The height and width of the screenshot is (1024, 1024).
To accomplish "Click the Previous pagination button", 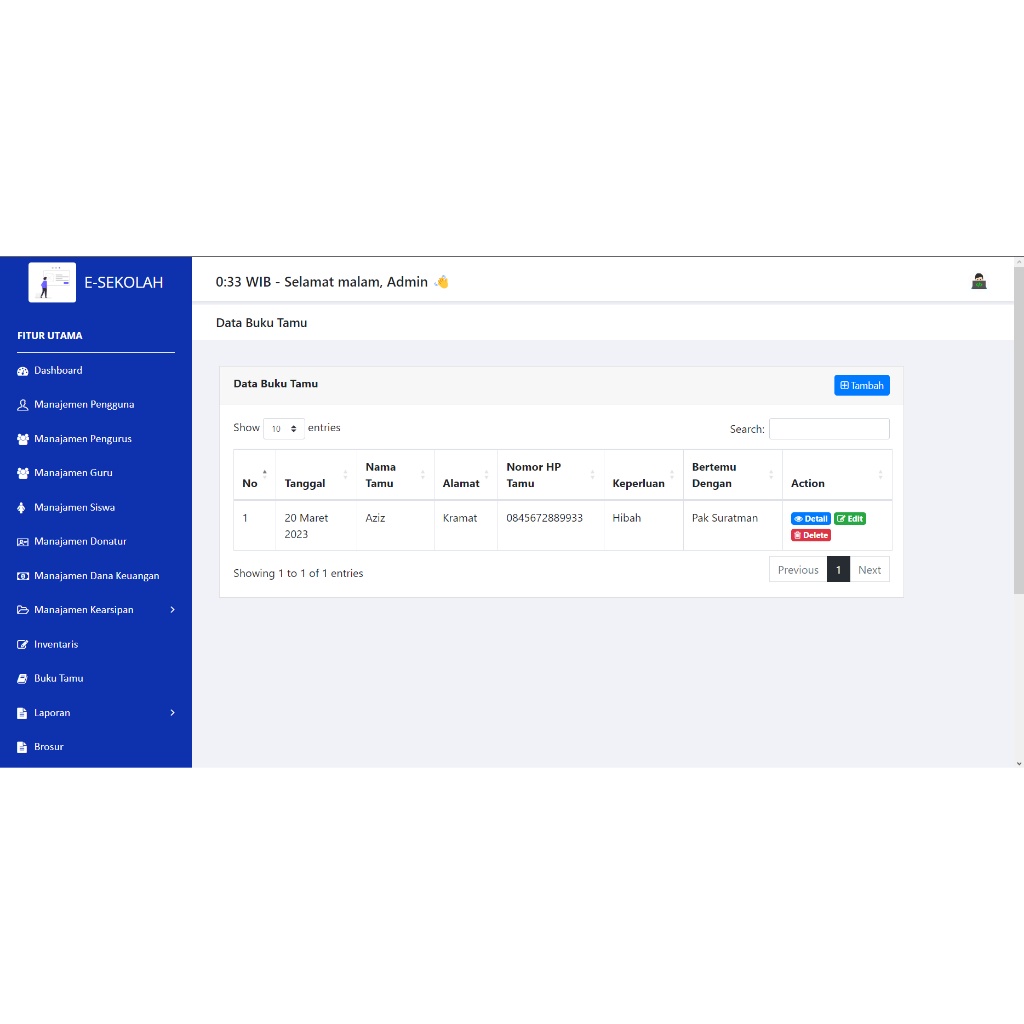I will [798, 569].
